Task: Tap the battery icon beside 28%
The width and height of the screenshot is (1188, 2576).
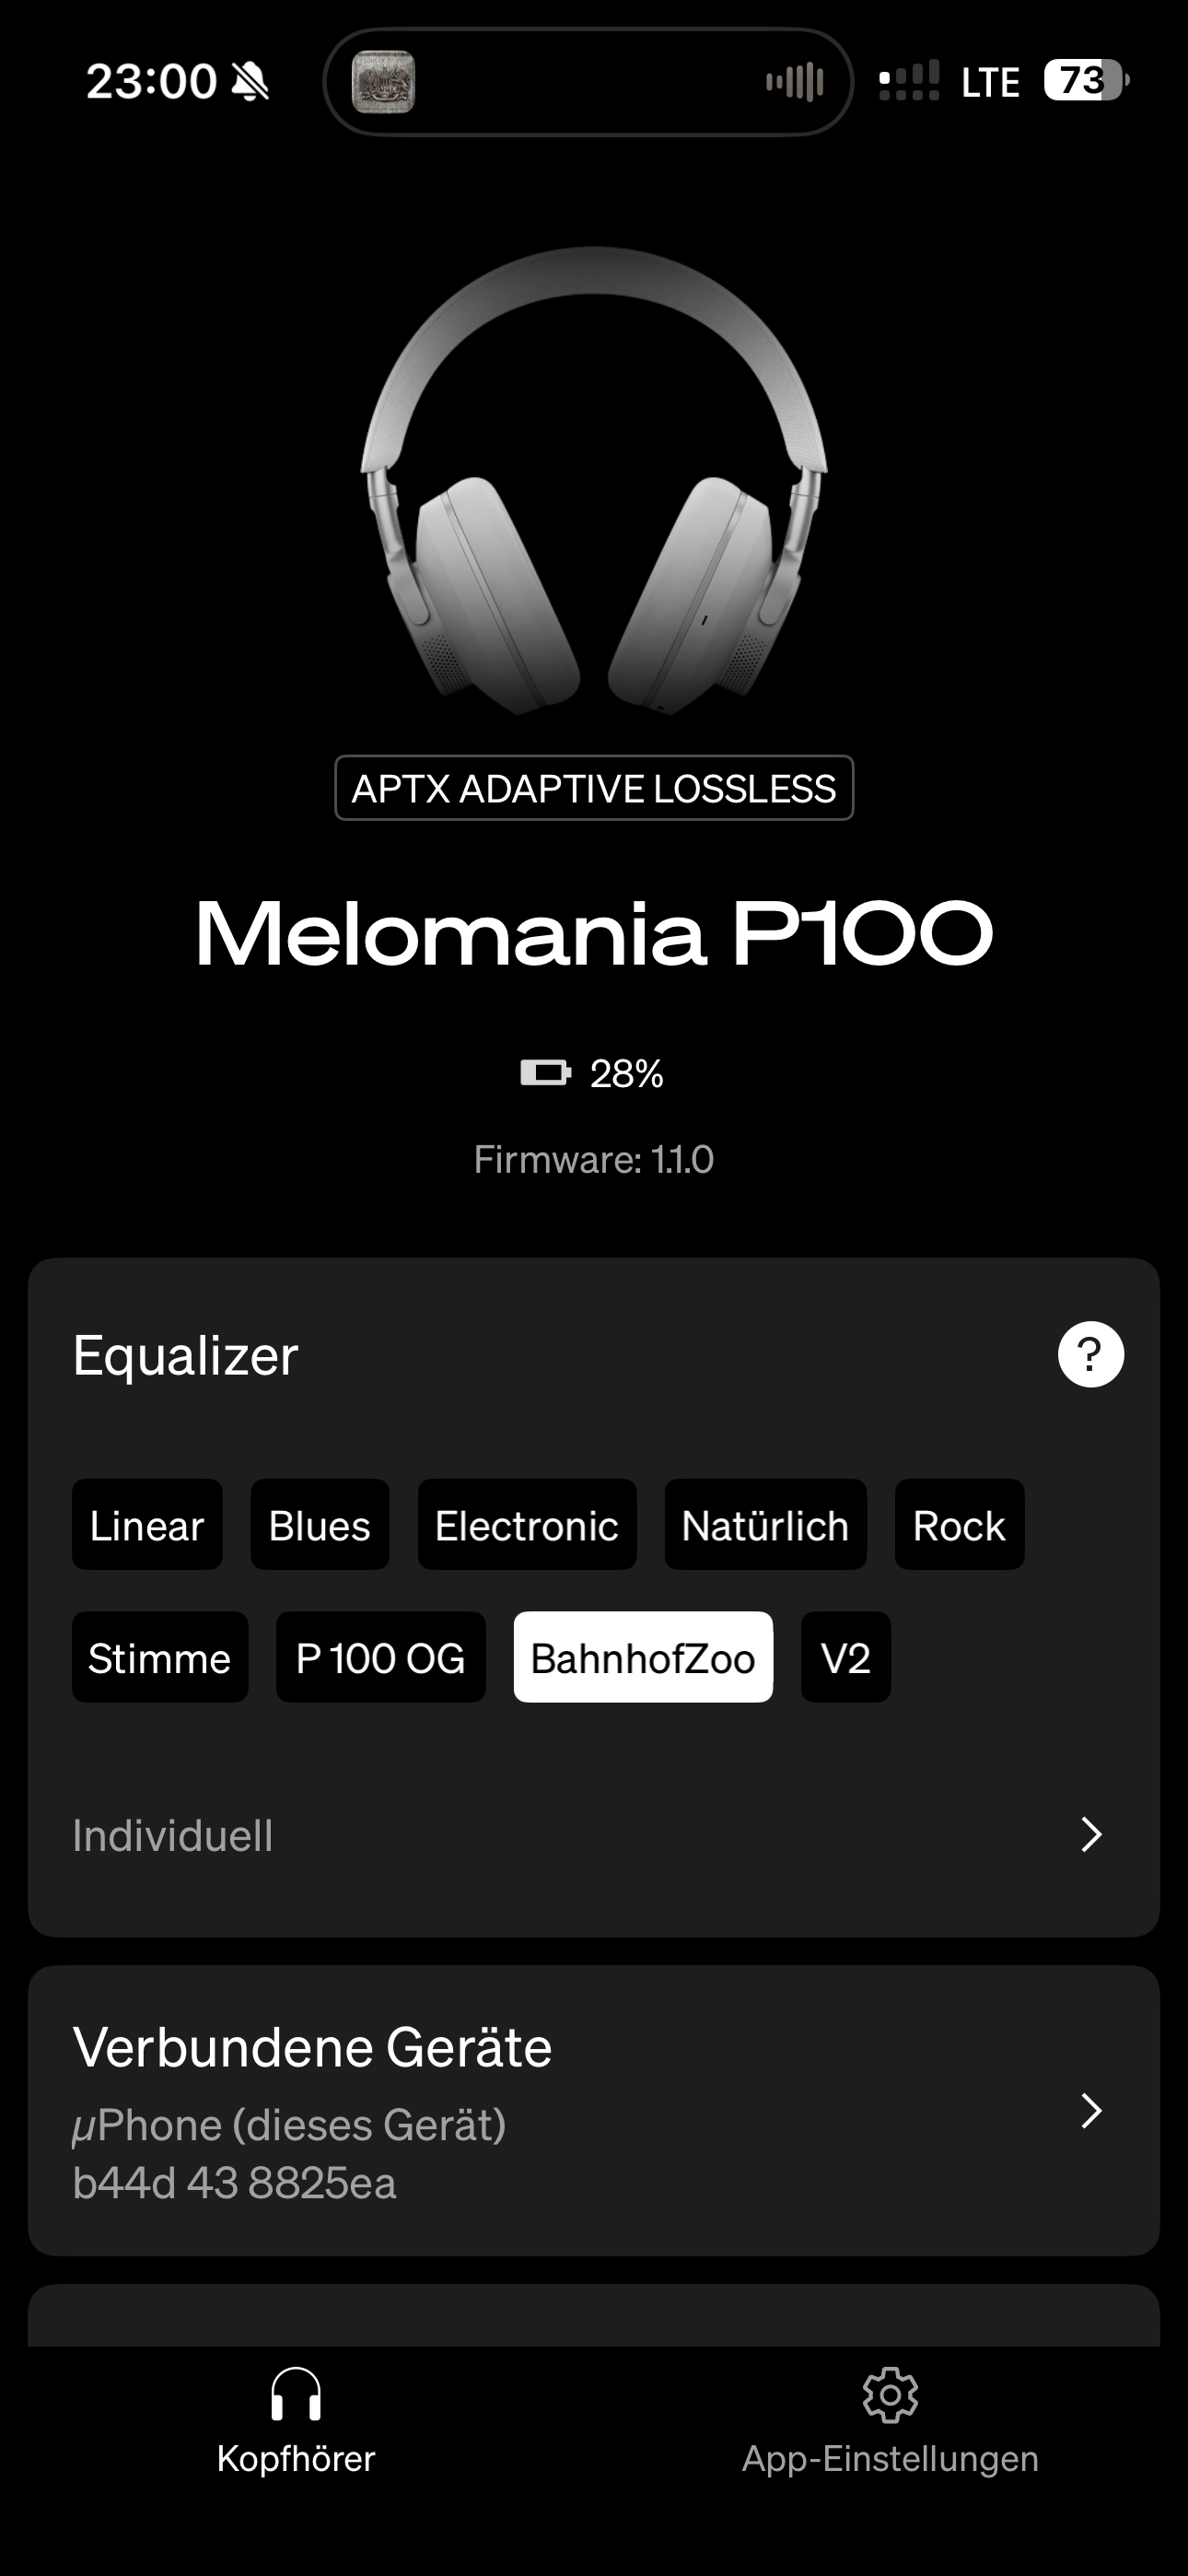Action: (x=545, y=1074)
